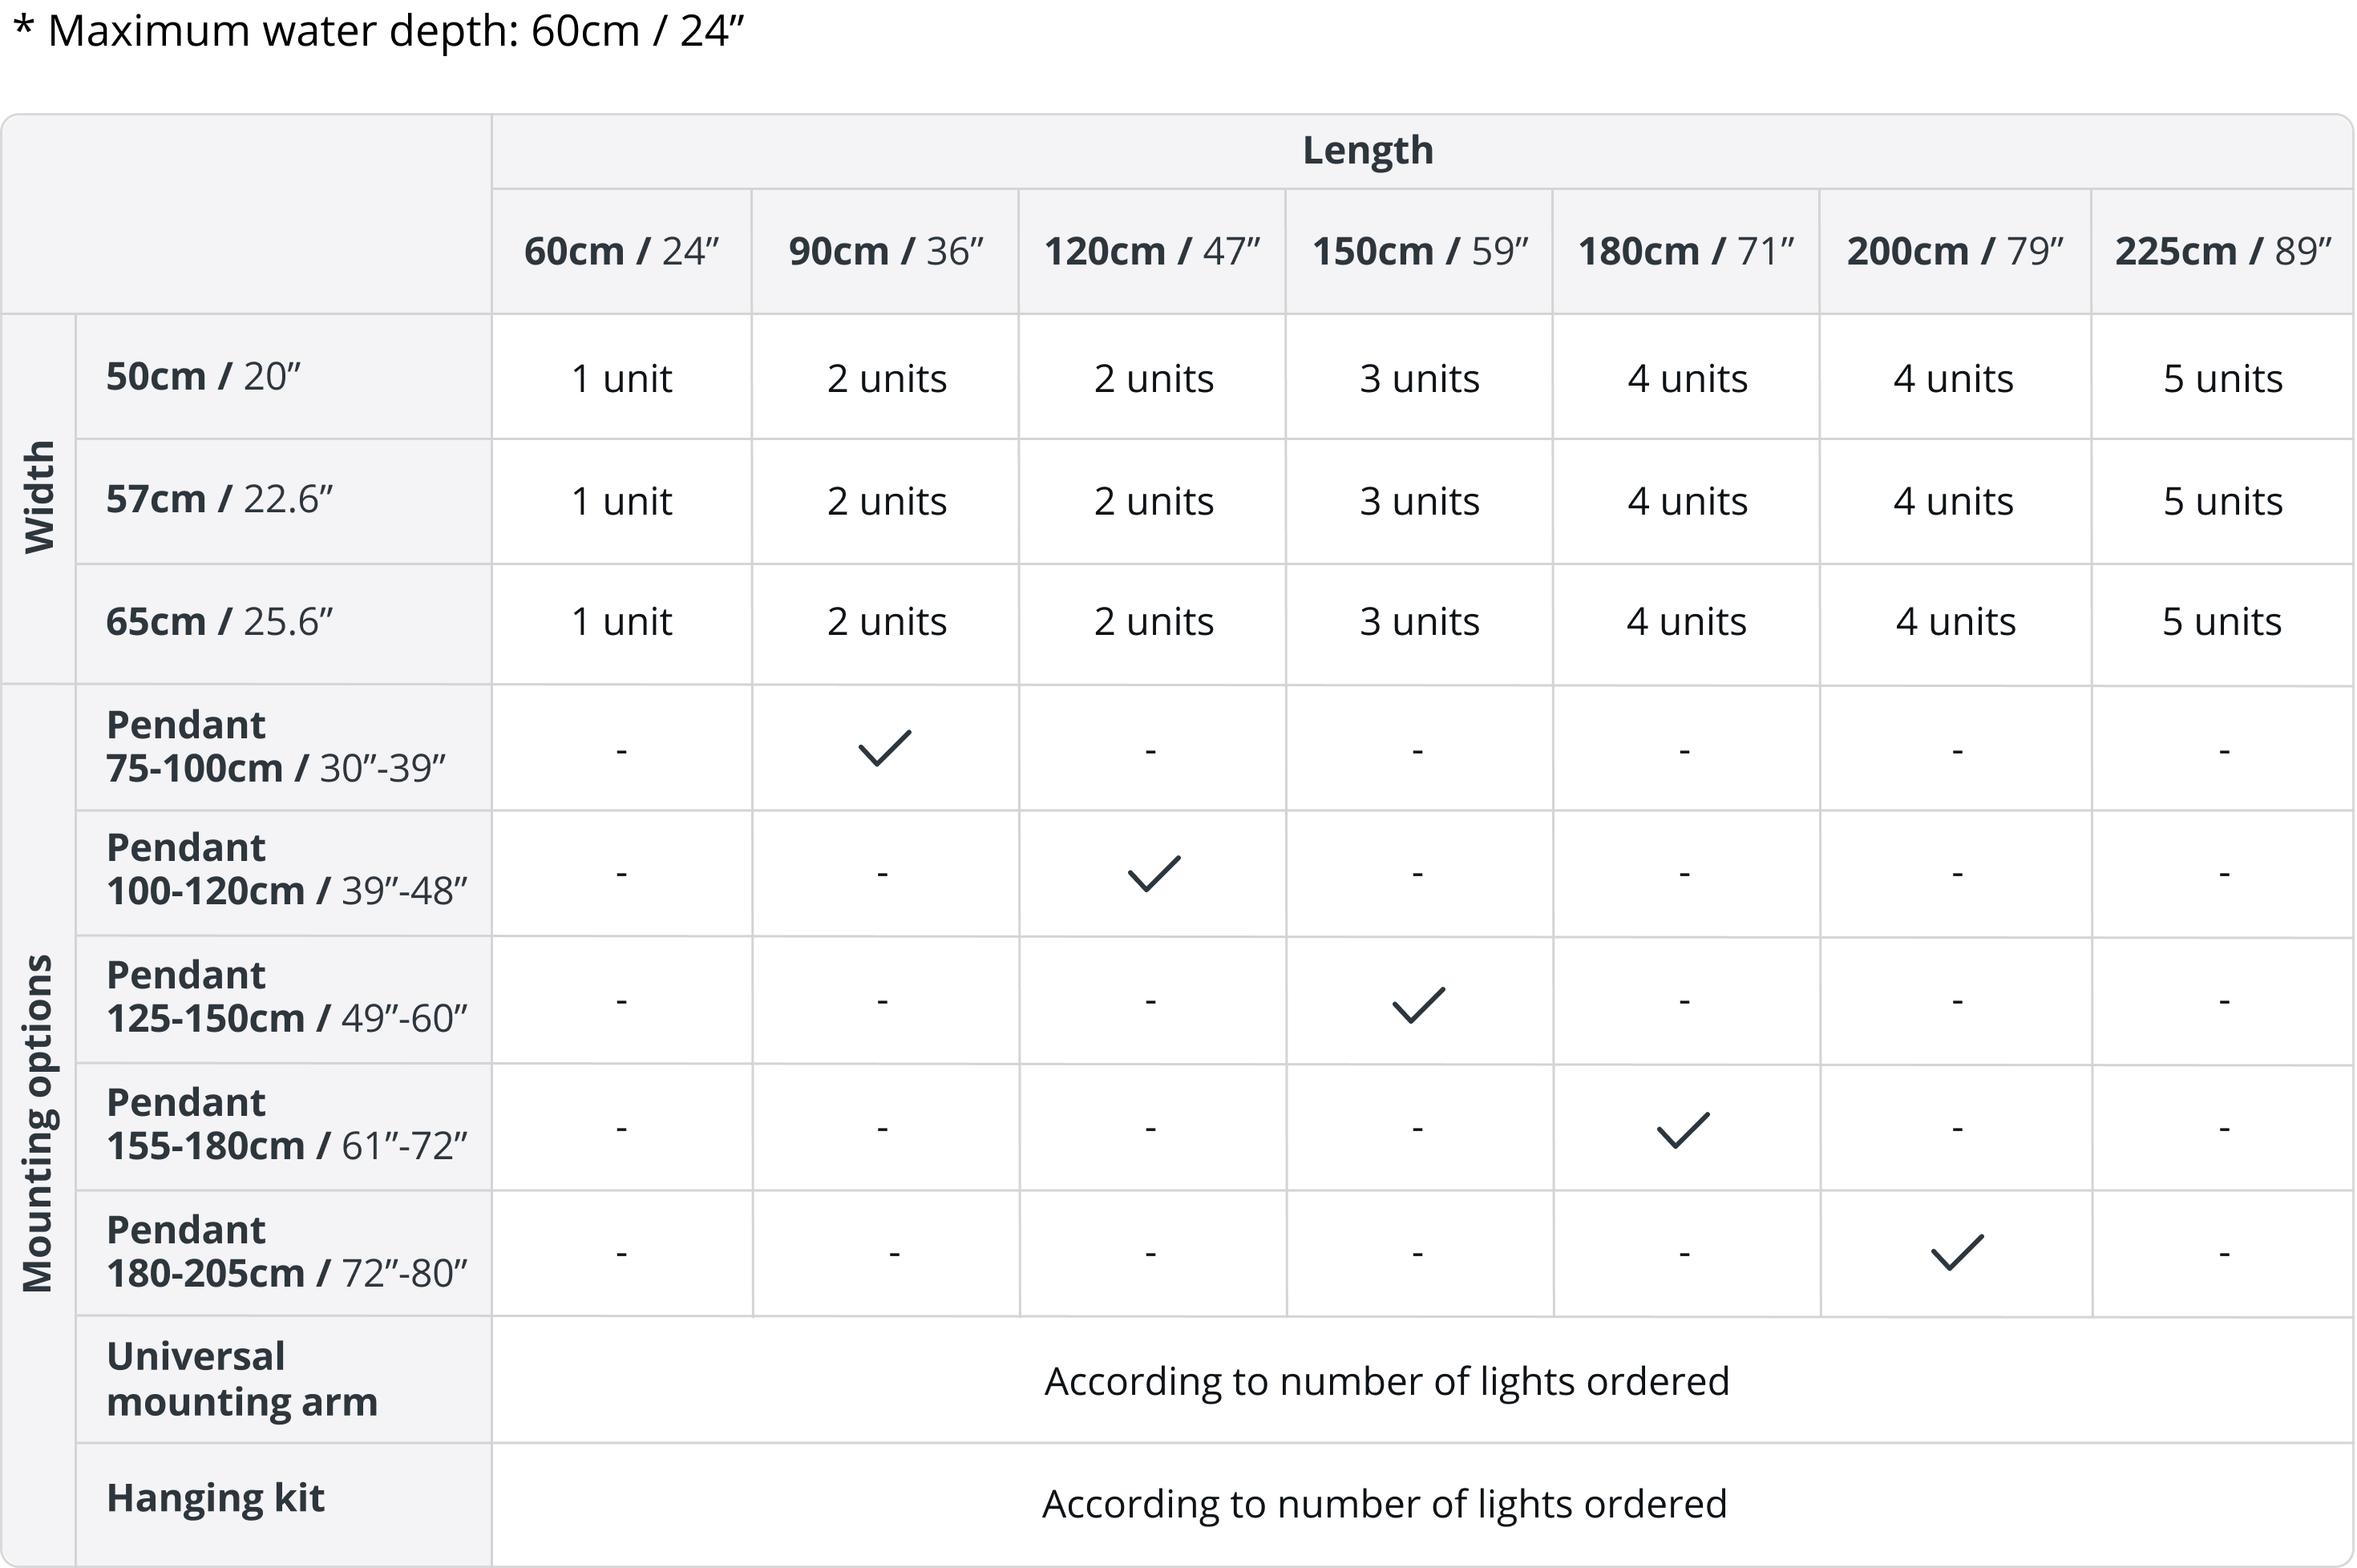Image resolution: width=2357 pixels, height=1568 pixels.
Task: Click the 1 unit cell for 50cm width
Action: 621,378
